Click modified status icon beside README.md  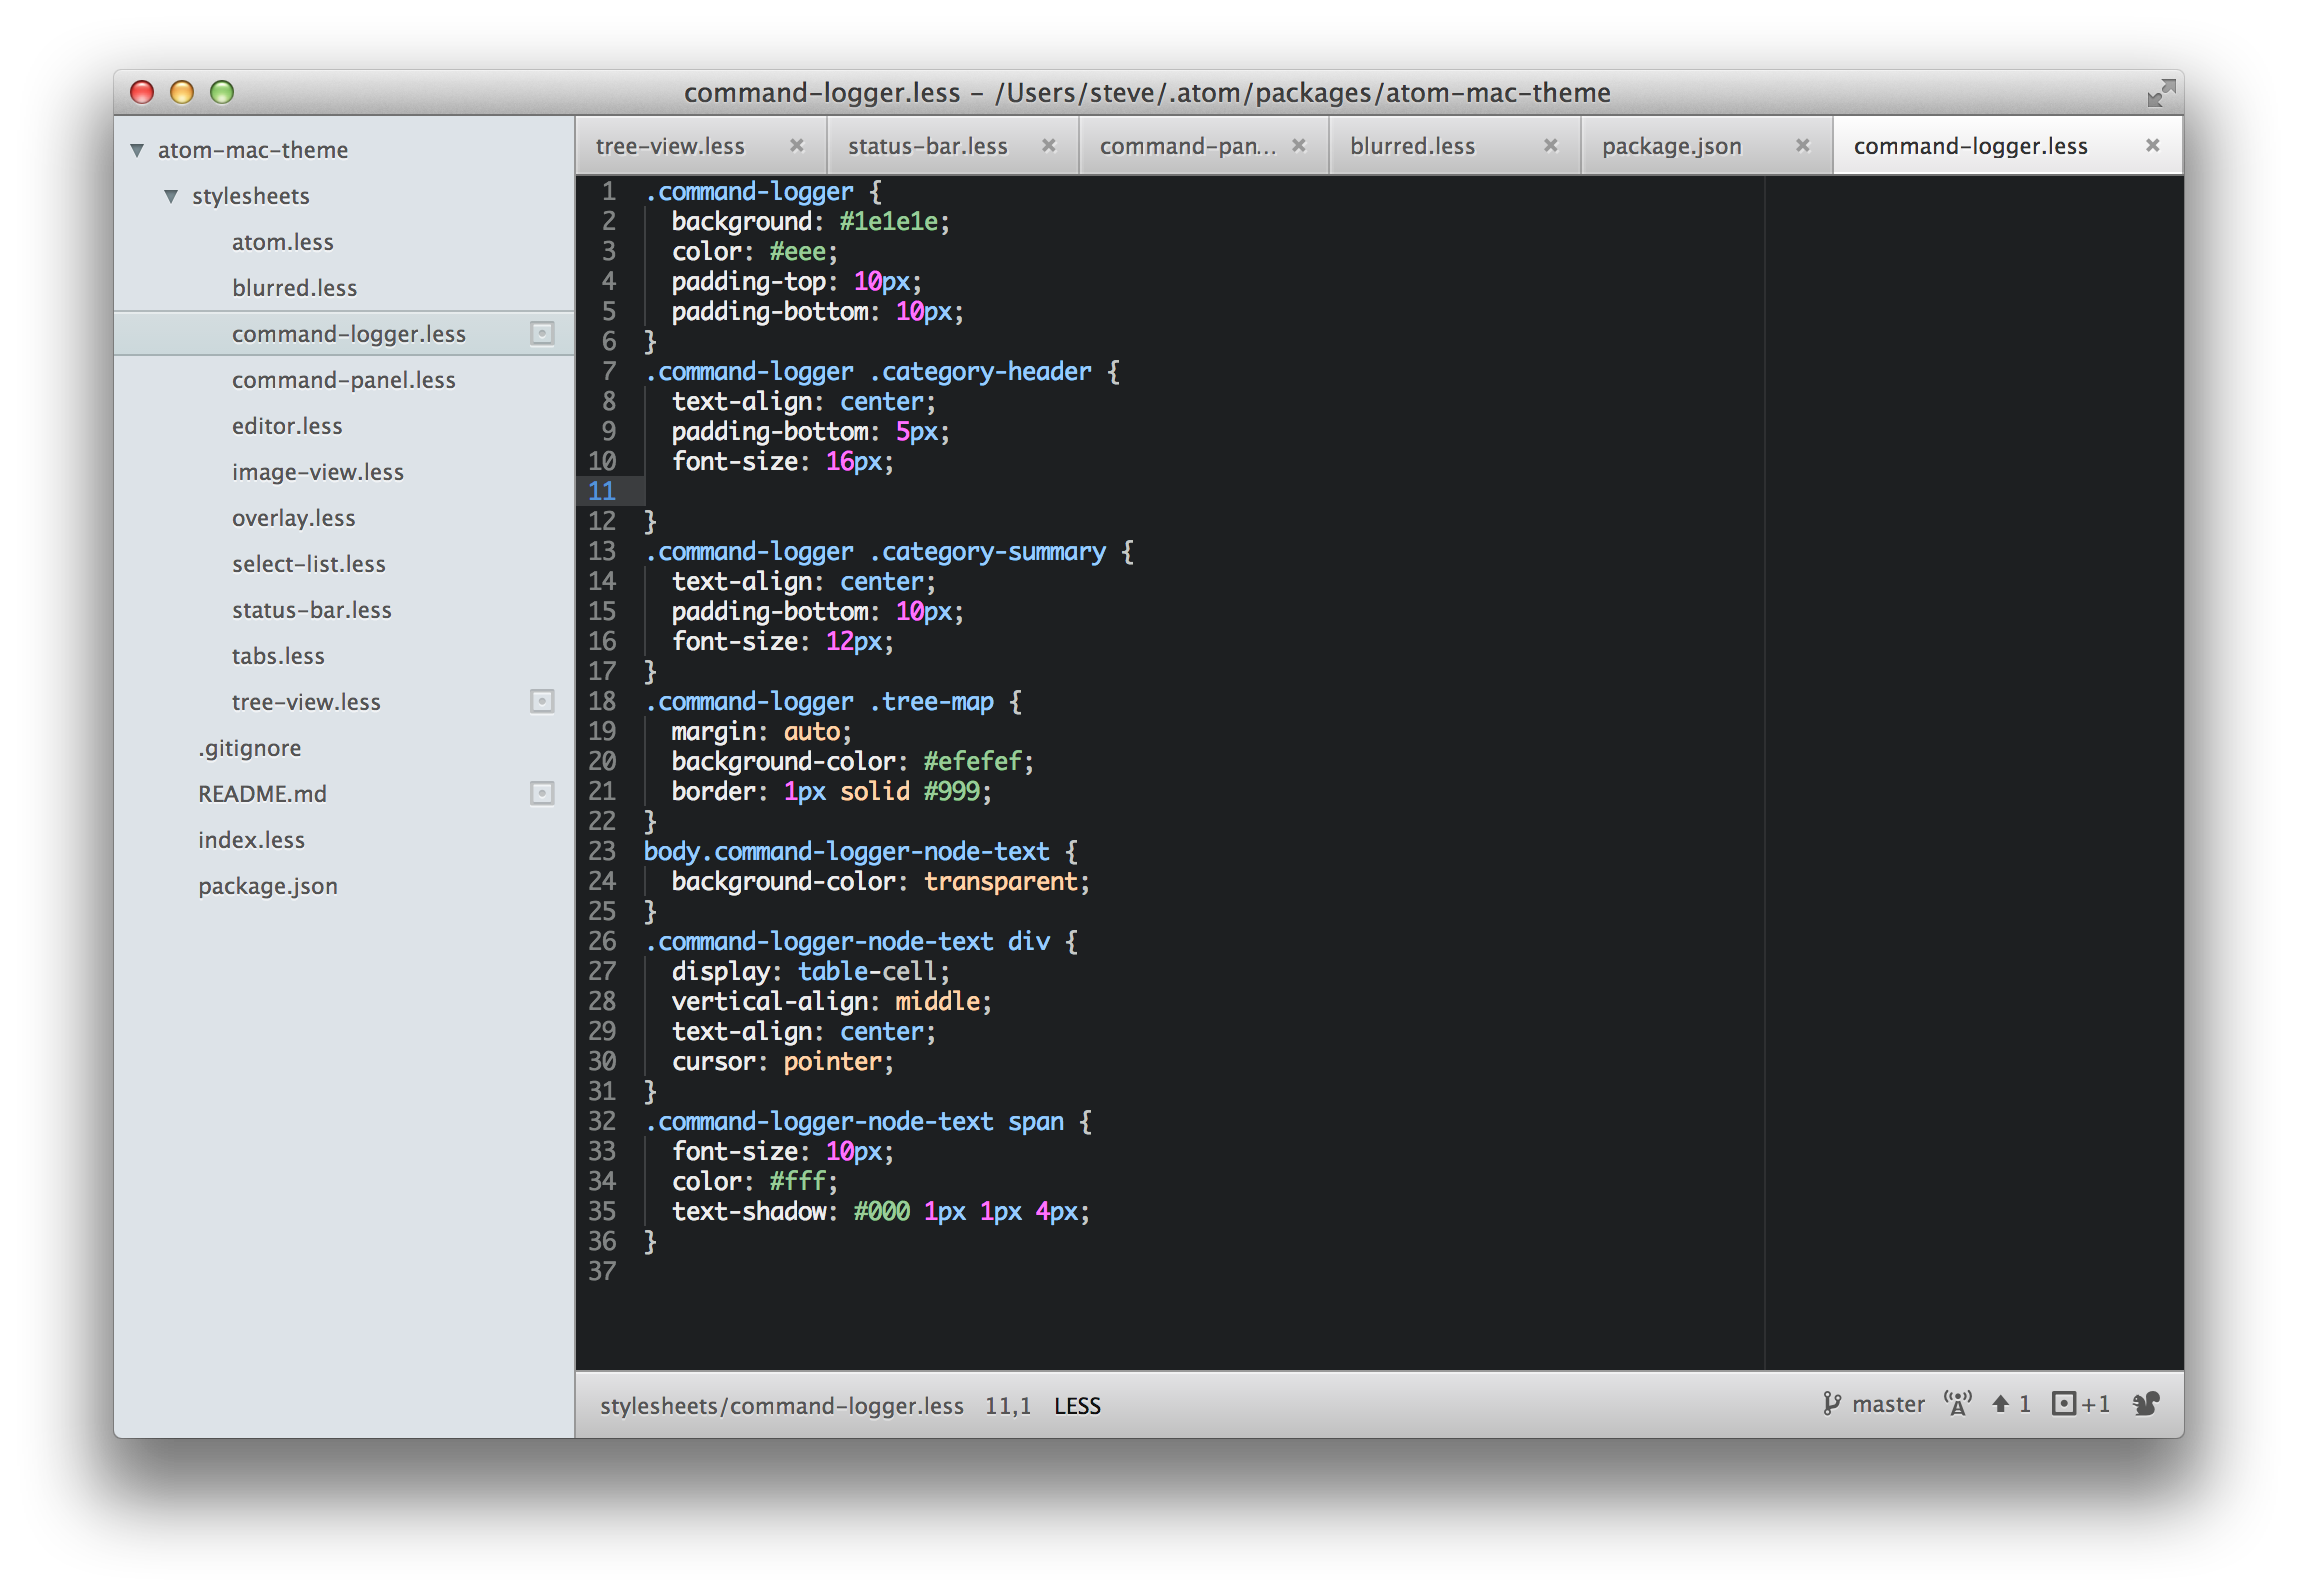(542, 794)
